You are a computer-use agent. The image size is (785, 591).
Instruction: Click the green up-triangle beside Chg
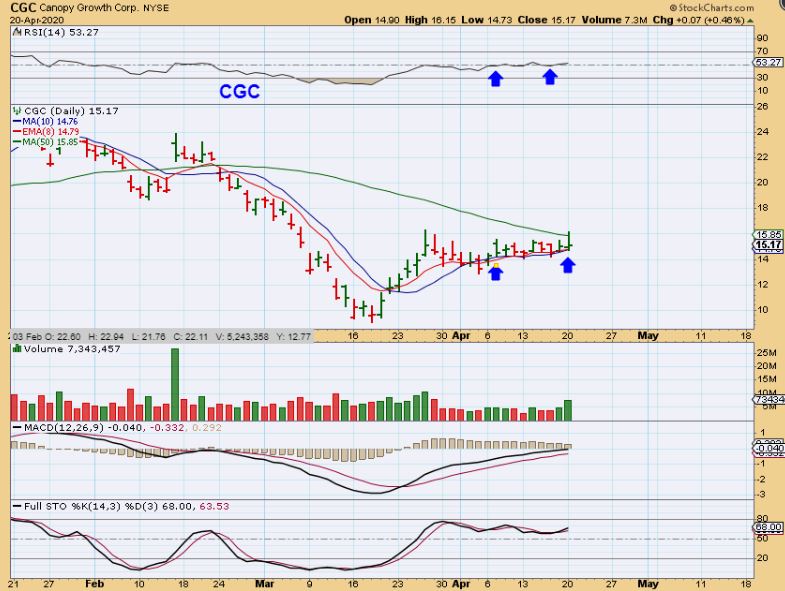750,21
